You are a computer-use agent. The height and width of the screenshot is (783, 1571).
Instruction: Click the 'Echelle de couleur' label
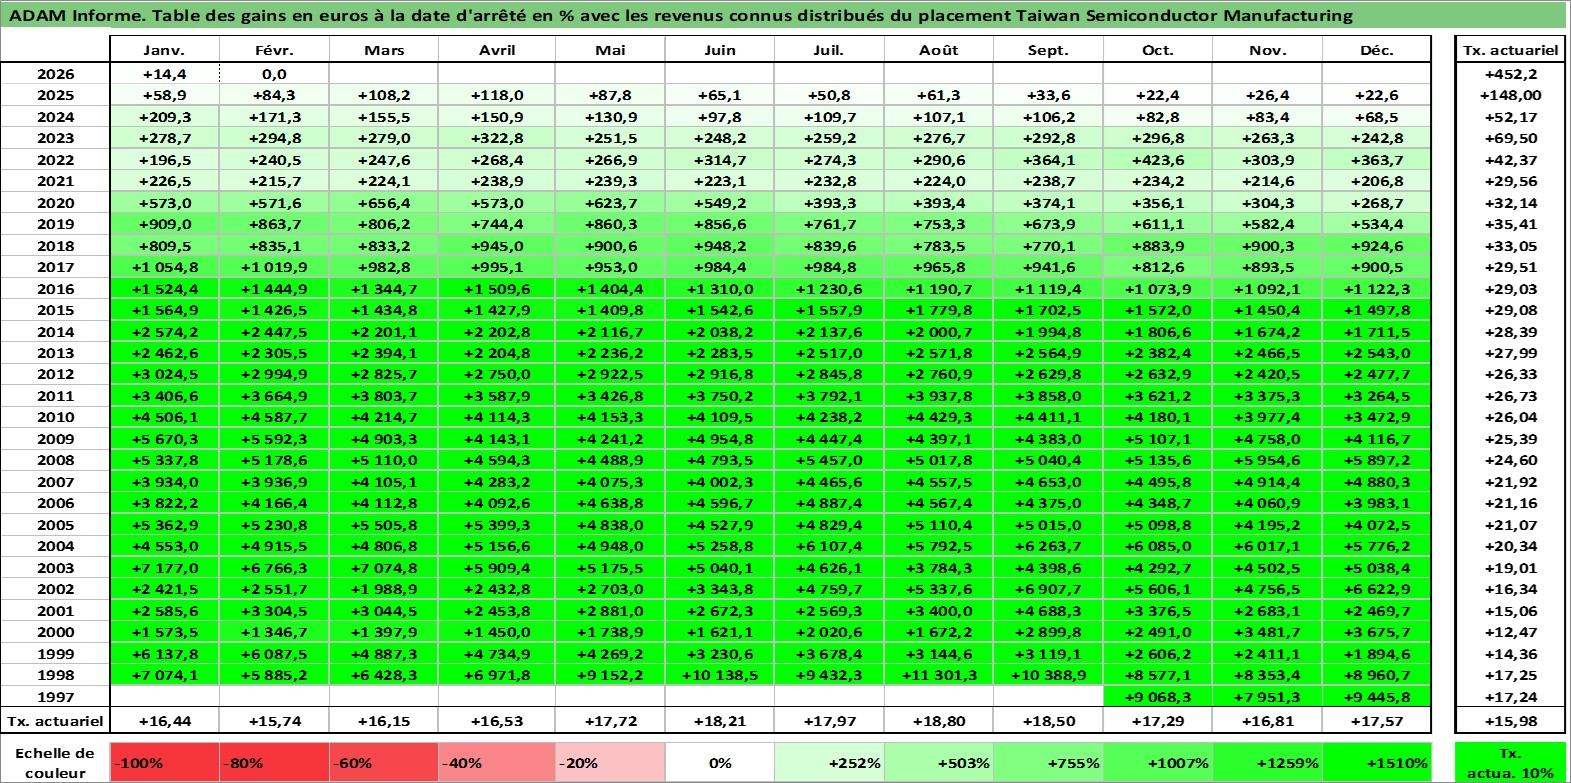55,762
